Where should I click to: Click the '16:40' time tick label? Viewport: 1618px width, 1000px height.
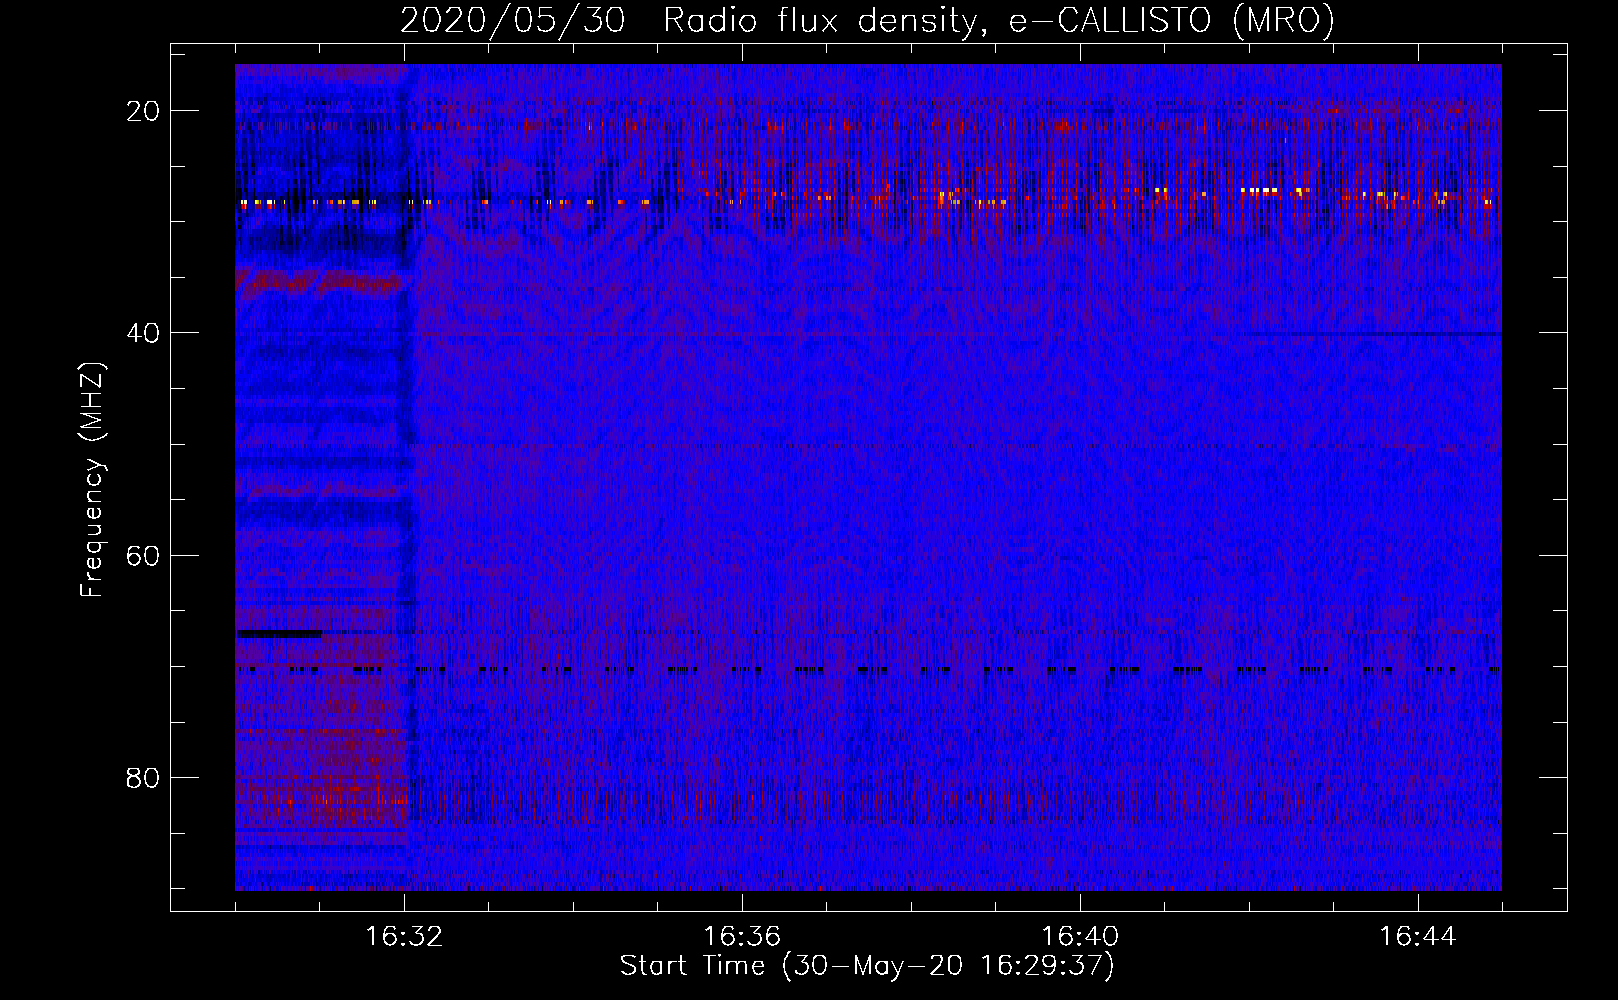1080,937
